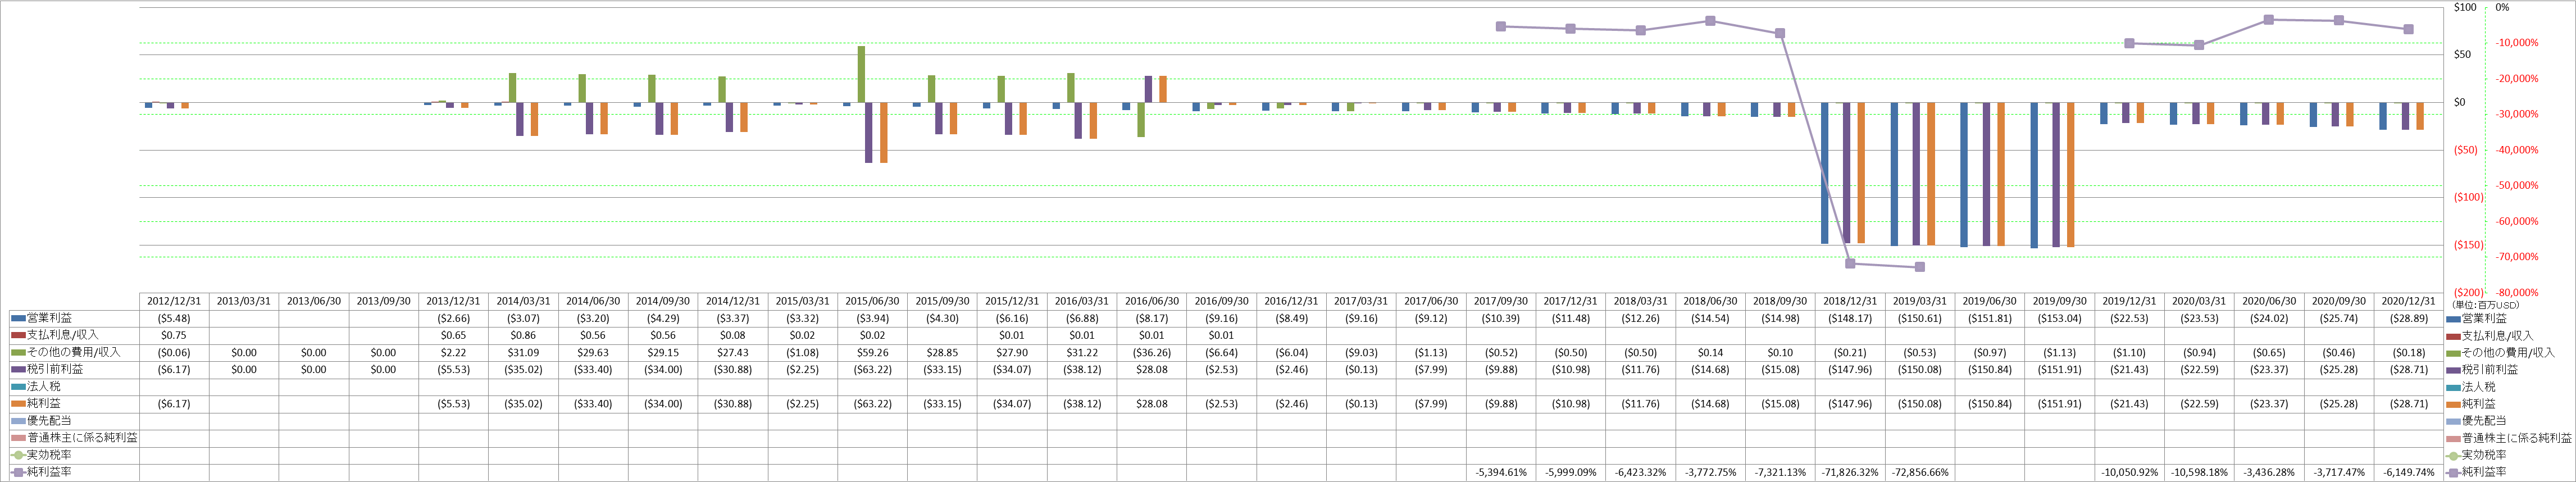Click the -10,050.92% net margin cell
2576x482 pixels.
(x=2129, y=472)
